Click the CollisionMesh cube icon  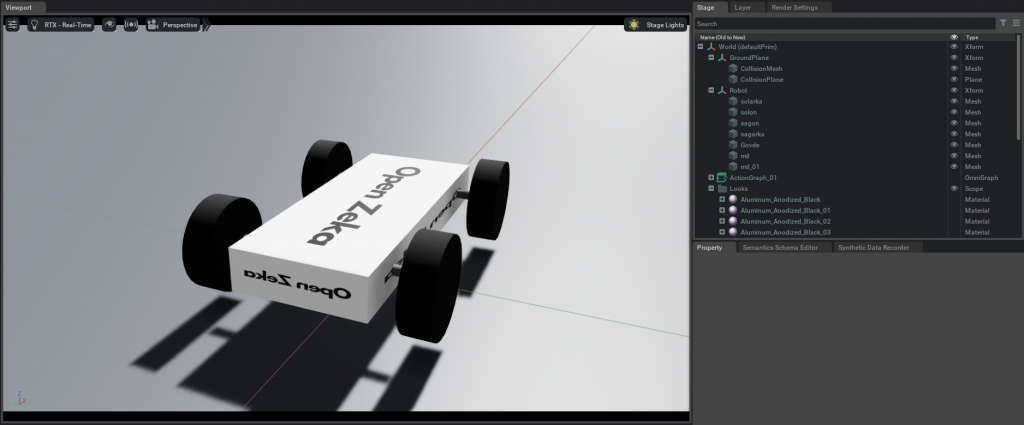(x=733, y=69)
